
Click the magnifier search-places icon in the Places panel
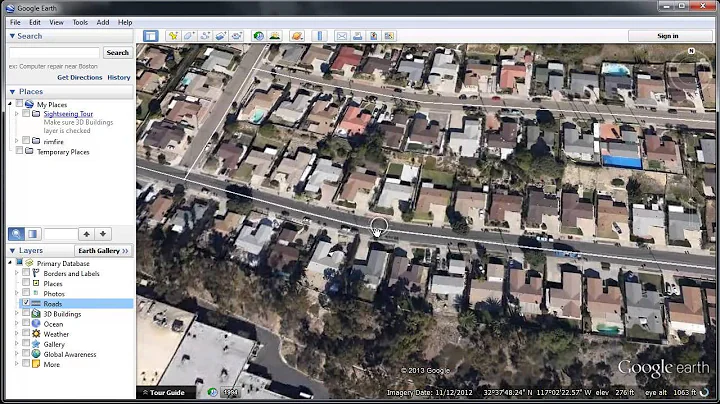point(16,234)
